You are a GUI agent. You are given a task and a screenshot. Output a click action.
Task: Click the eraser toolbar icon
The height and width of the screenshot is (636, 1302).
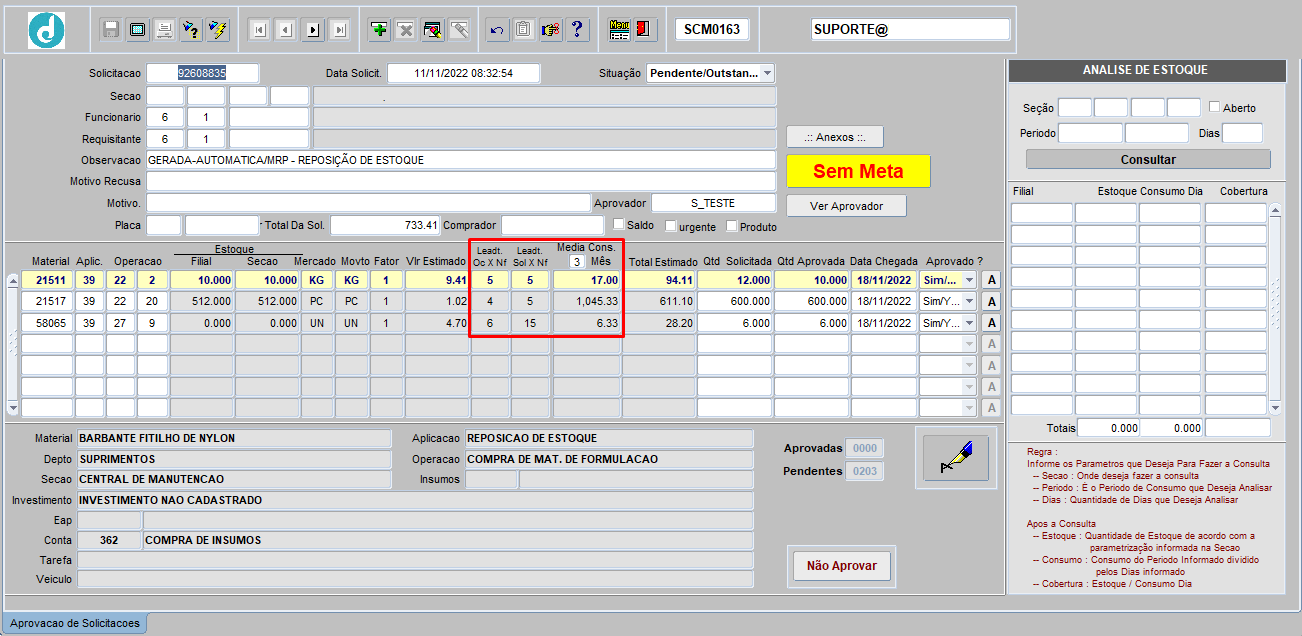[x=458, y=30]
